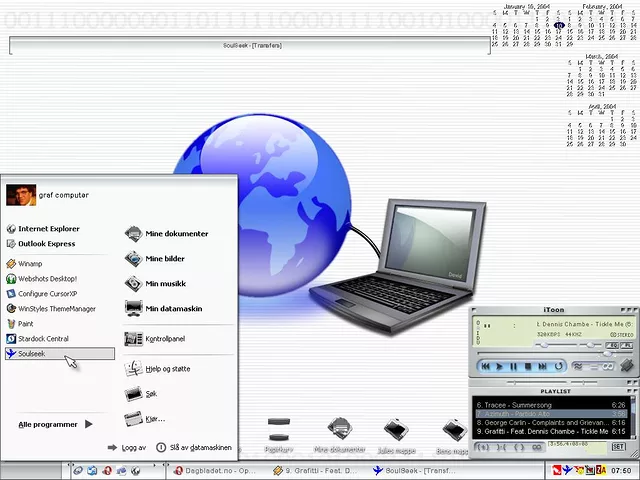Open Winamp from the Start menu
The width and height of the screenshot is (640, 480).
click(30, 264)
